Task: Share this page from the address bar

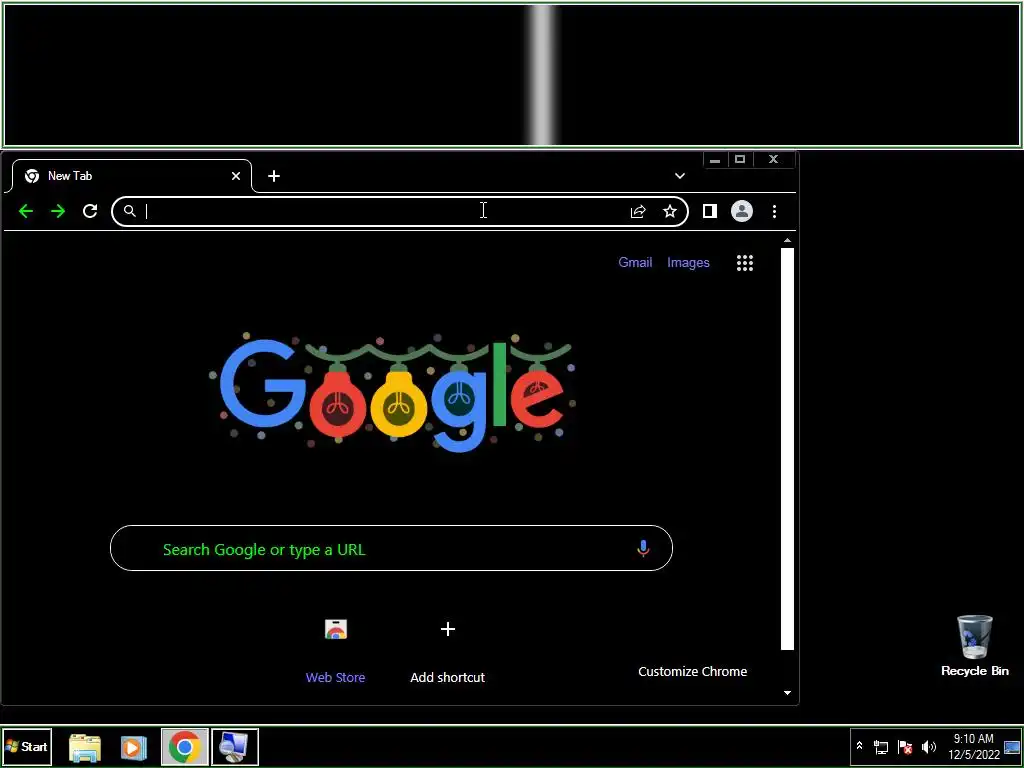Action: [x=638, y=211]
